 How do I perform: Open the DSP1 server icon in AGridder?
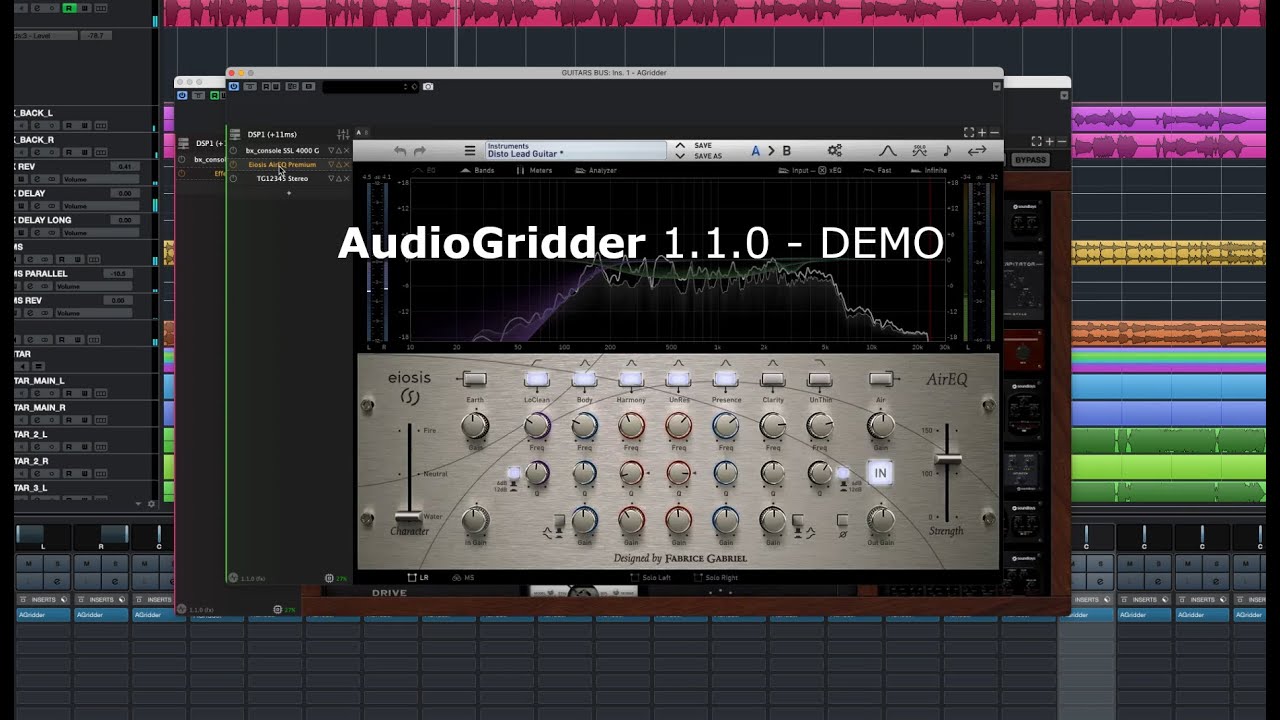(x=235, y=134)
